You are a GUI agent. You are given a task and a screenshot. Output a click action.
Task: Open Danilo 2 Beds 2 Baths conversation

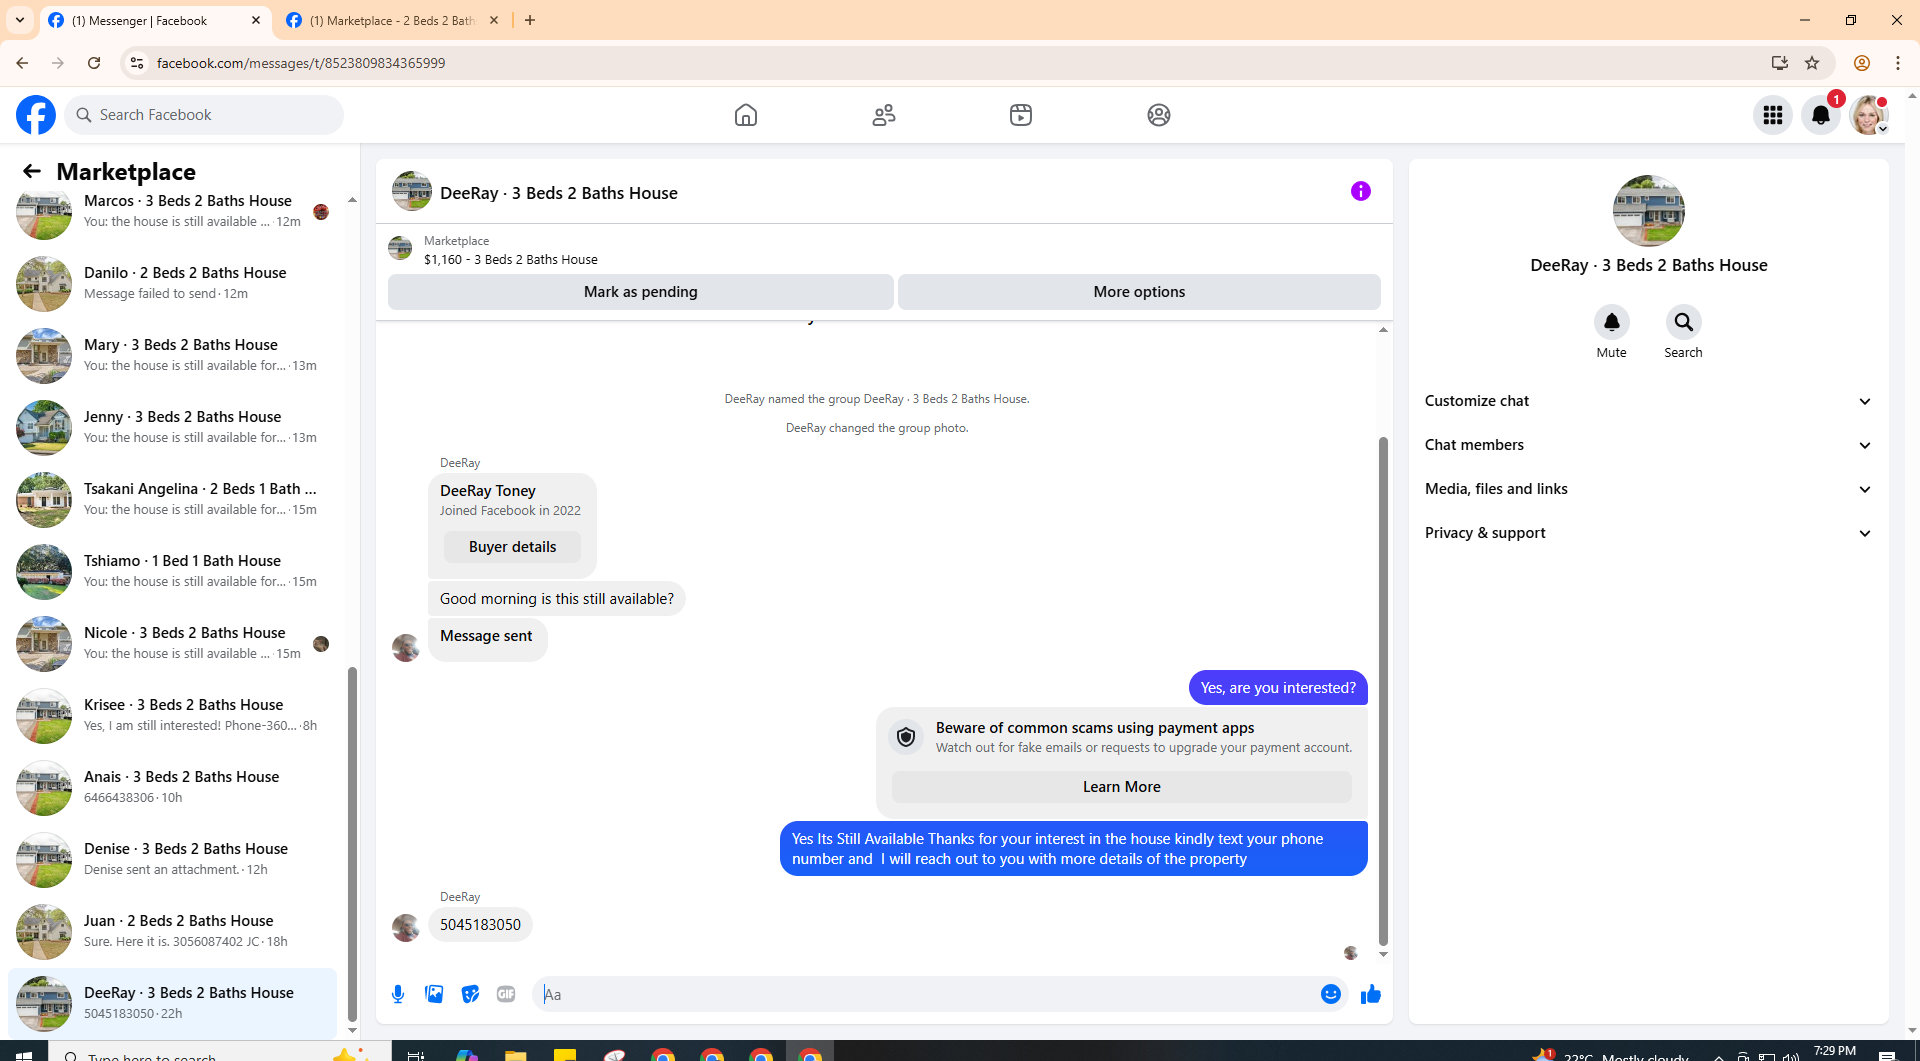172,283
